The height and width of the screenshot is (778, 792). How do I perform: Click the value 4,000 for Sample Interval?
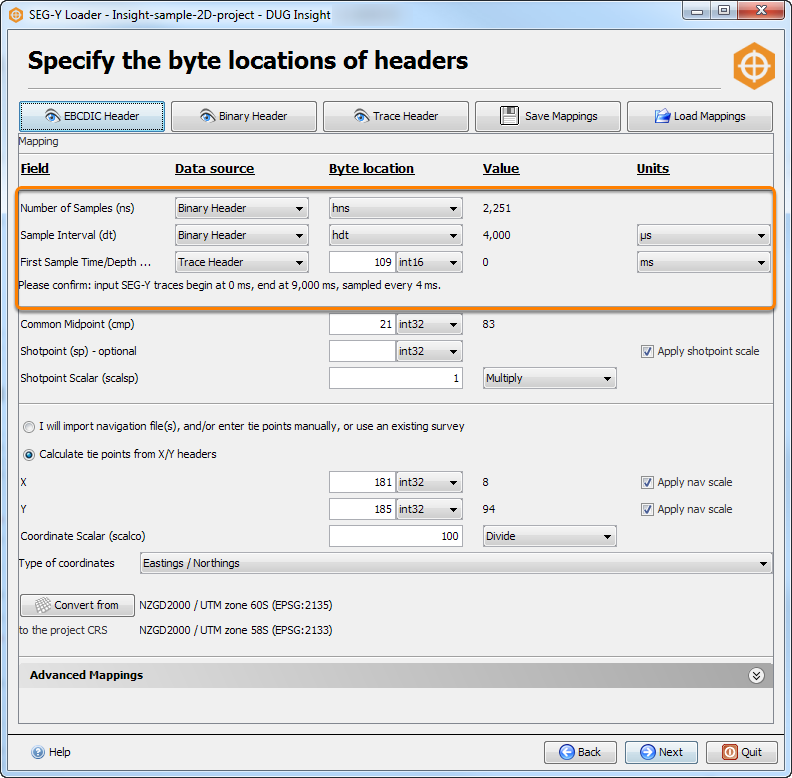(497, 235)
